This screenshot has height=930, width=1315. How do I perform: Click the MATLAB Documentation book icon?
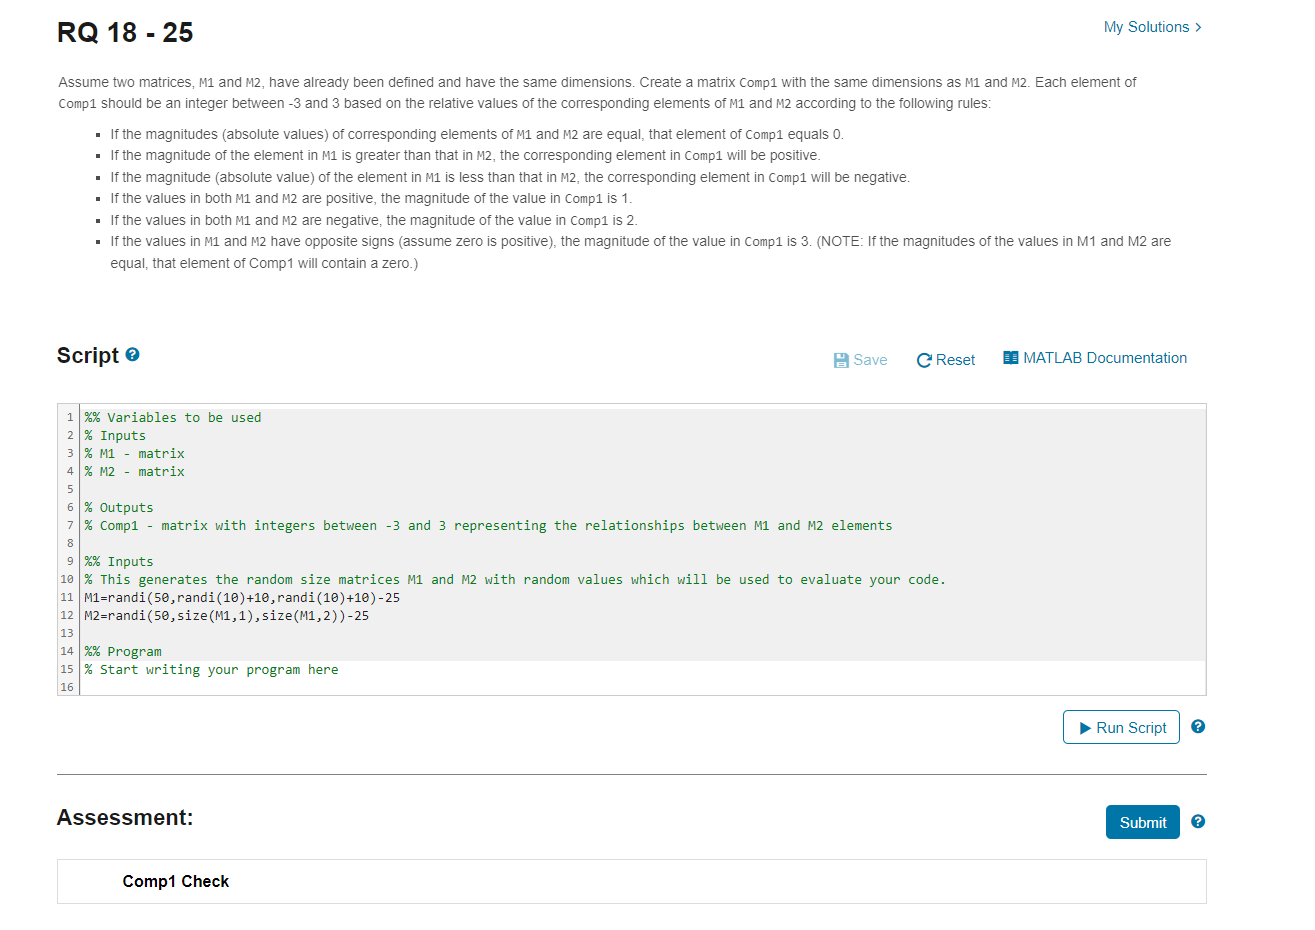point(1011,357)
